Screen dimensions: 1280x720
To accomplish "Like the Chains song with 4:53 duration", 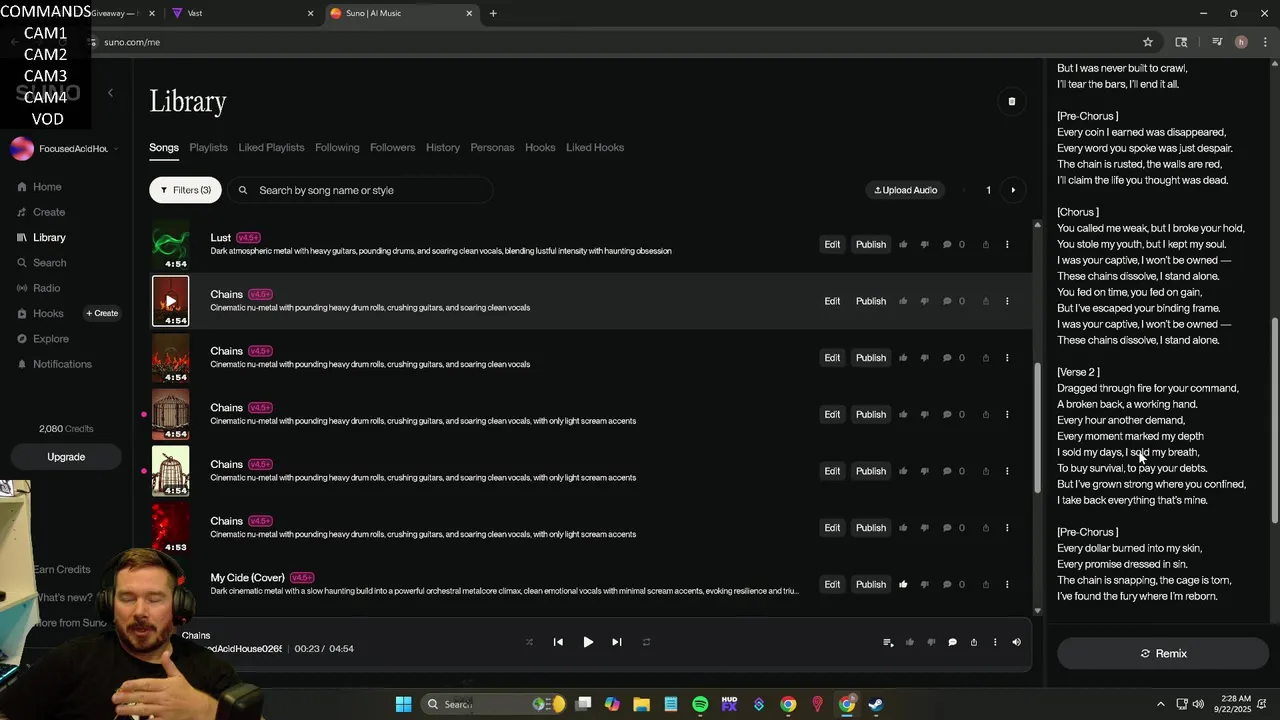I will click(903, 527).
